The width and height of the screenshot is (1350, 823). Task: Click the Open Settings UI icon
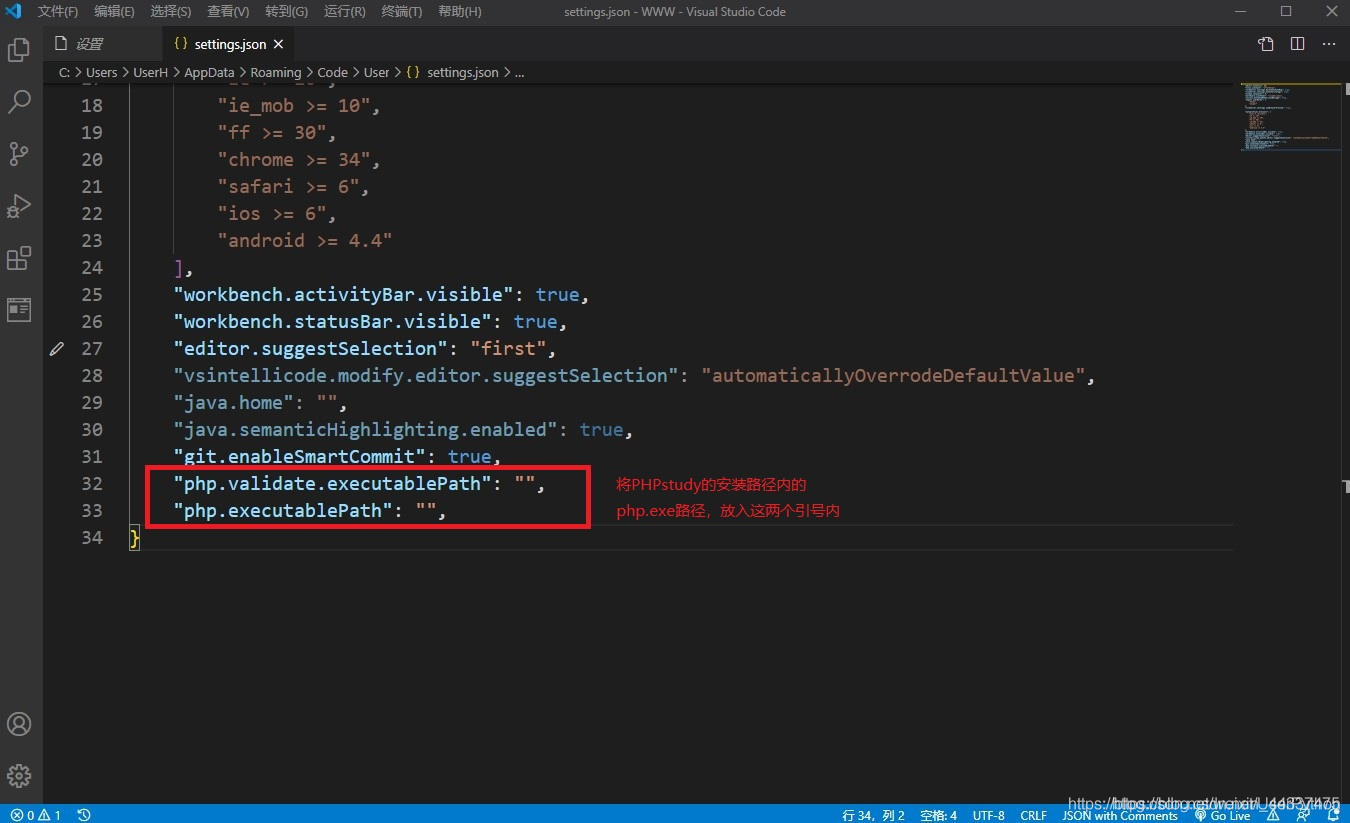(x=1266, y=44)
